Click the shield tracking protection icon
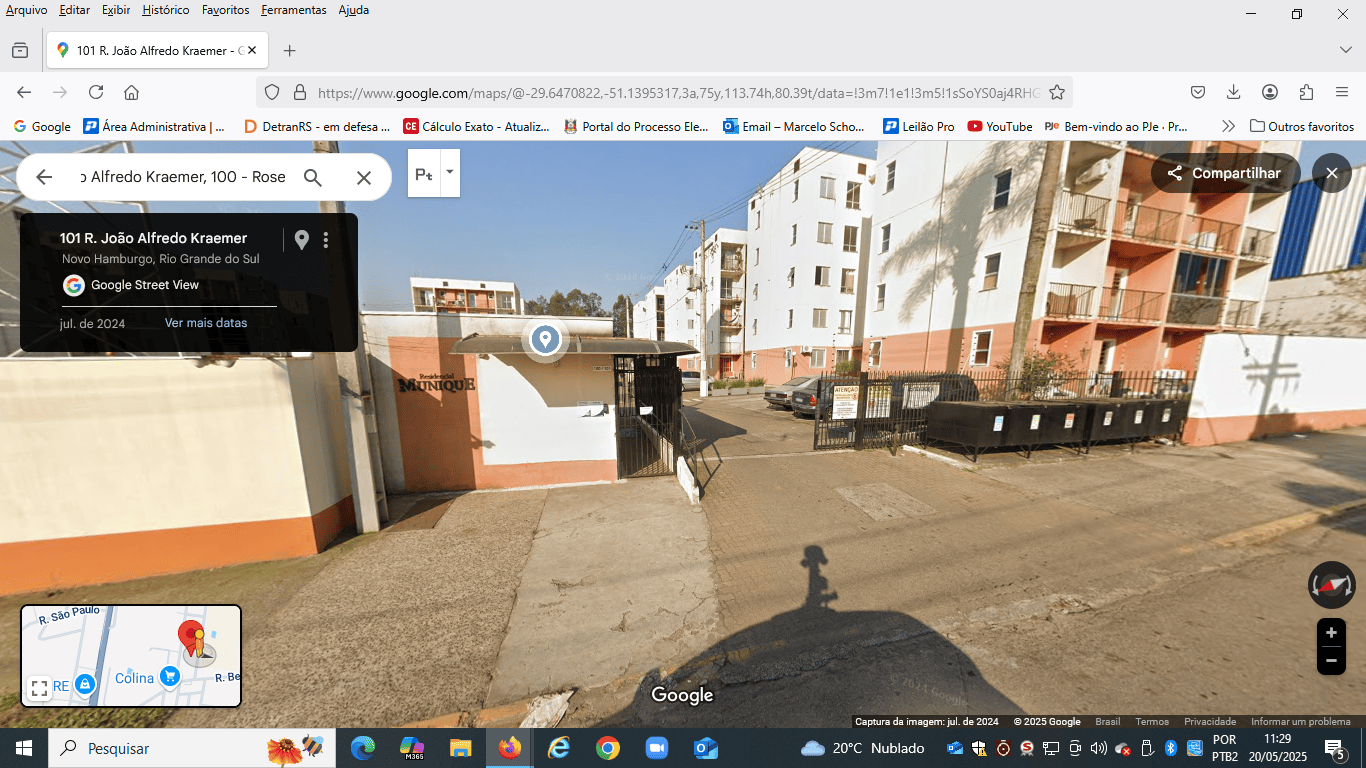This screenshot has height=768, width=1366. (x=272, y=92)
